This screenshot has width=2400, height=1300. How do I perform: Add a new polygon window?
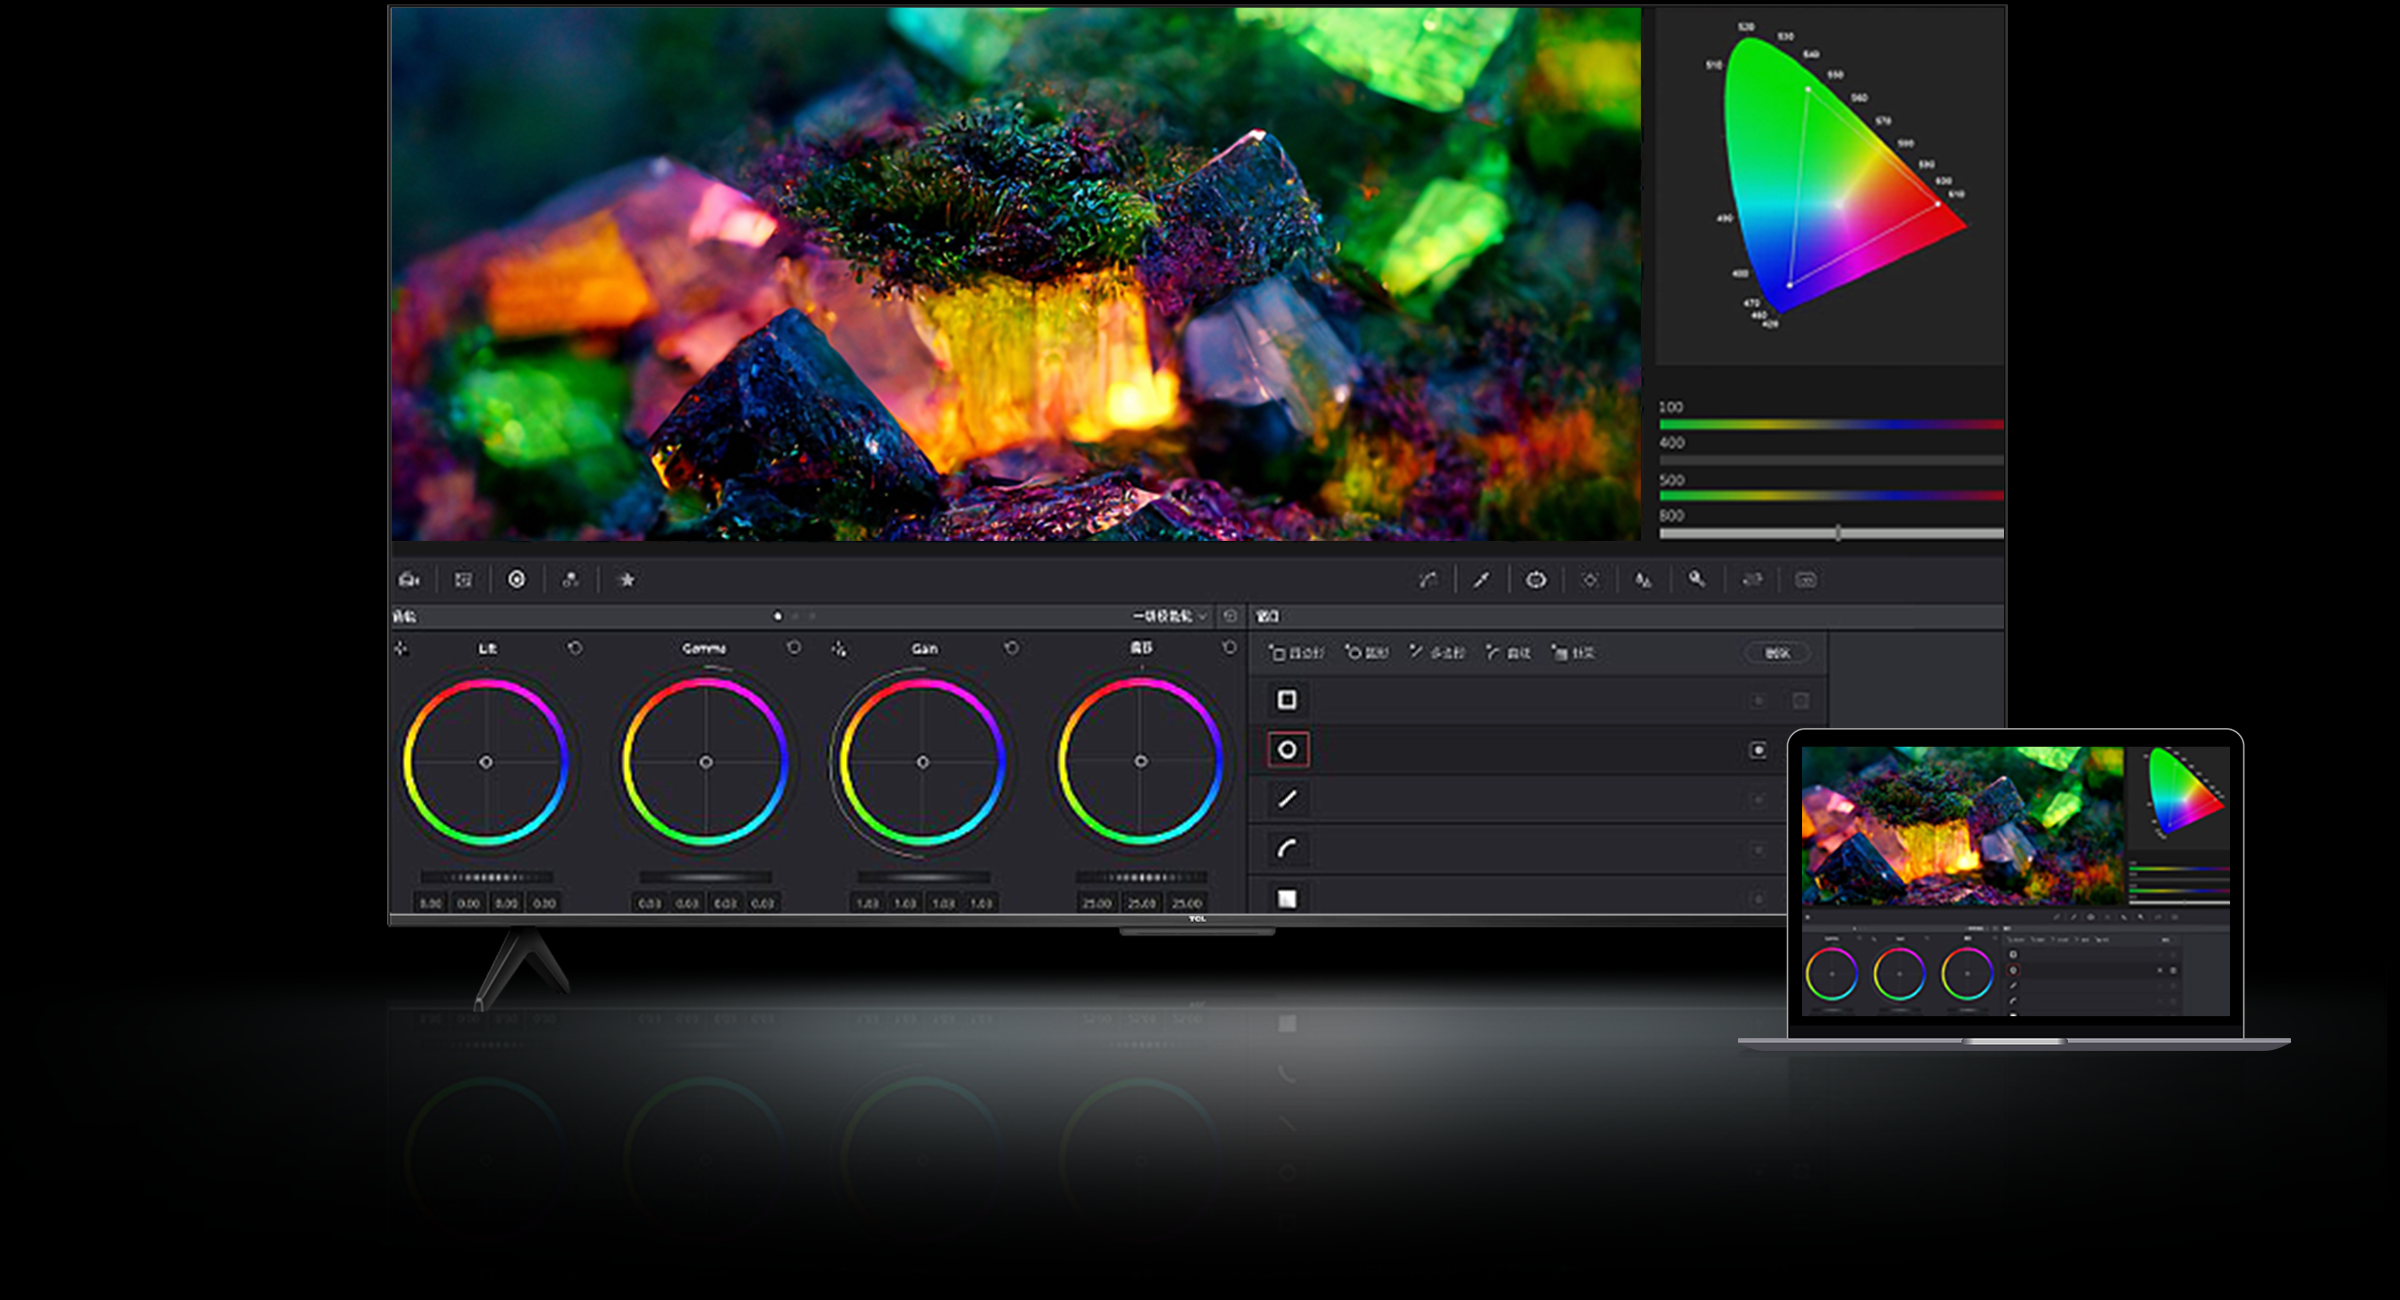(1437, 653)
